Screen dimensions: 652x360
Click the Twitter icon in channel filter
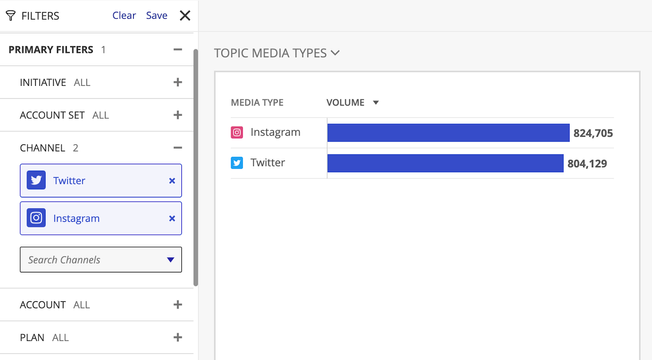[36, 180]
